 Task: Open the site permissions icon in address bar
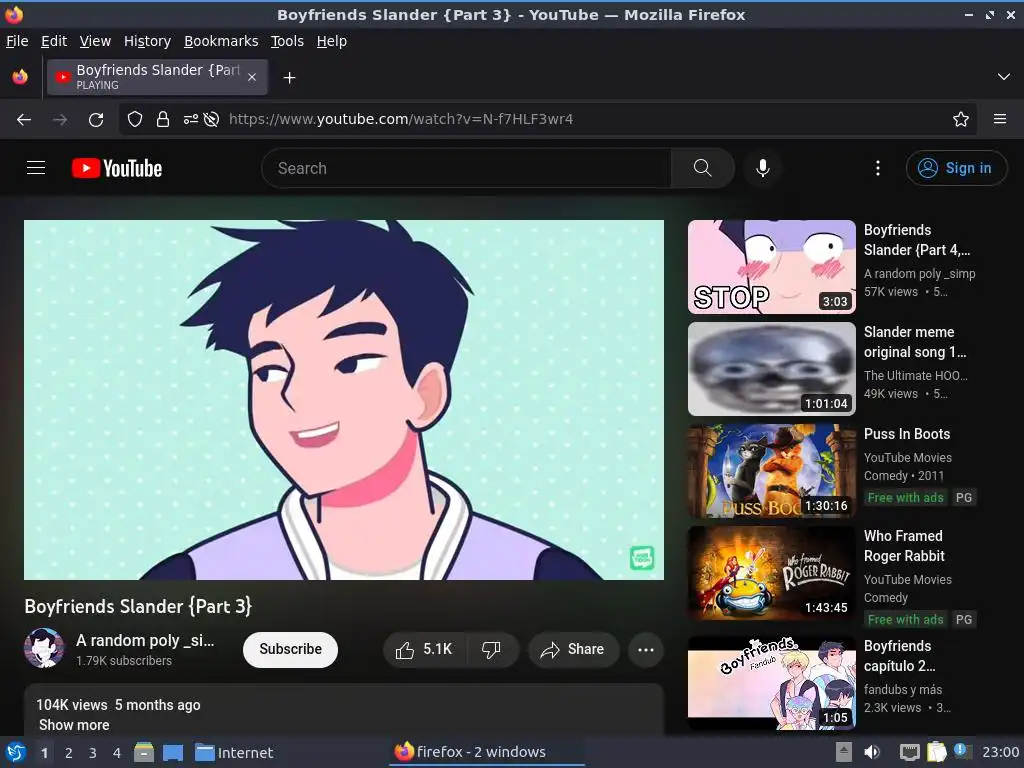pos(191,120)
